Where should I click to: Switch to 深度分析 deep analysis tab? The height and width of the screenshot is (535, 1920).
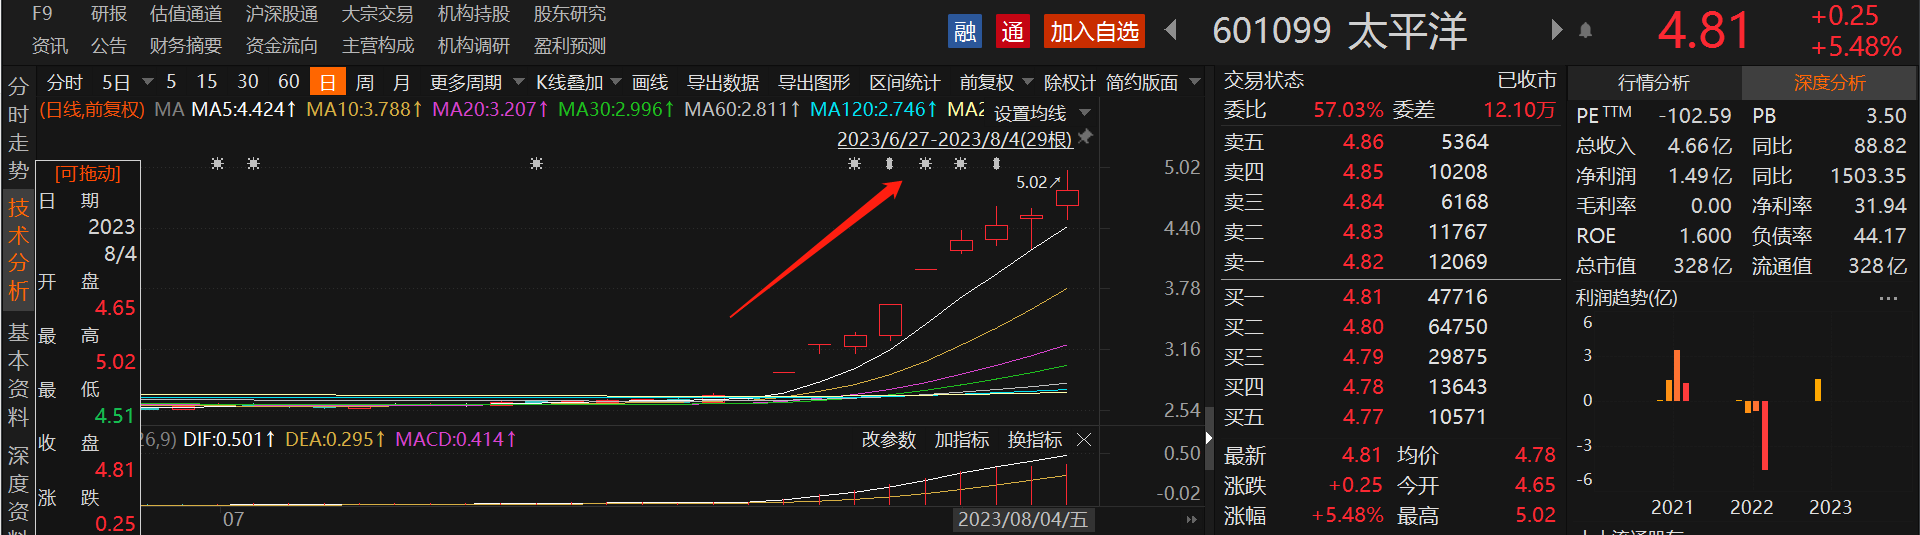point(1830,83)
